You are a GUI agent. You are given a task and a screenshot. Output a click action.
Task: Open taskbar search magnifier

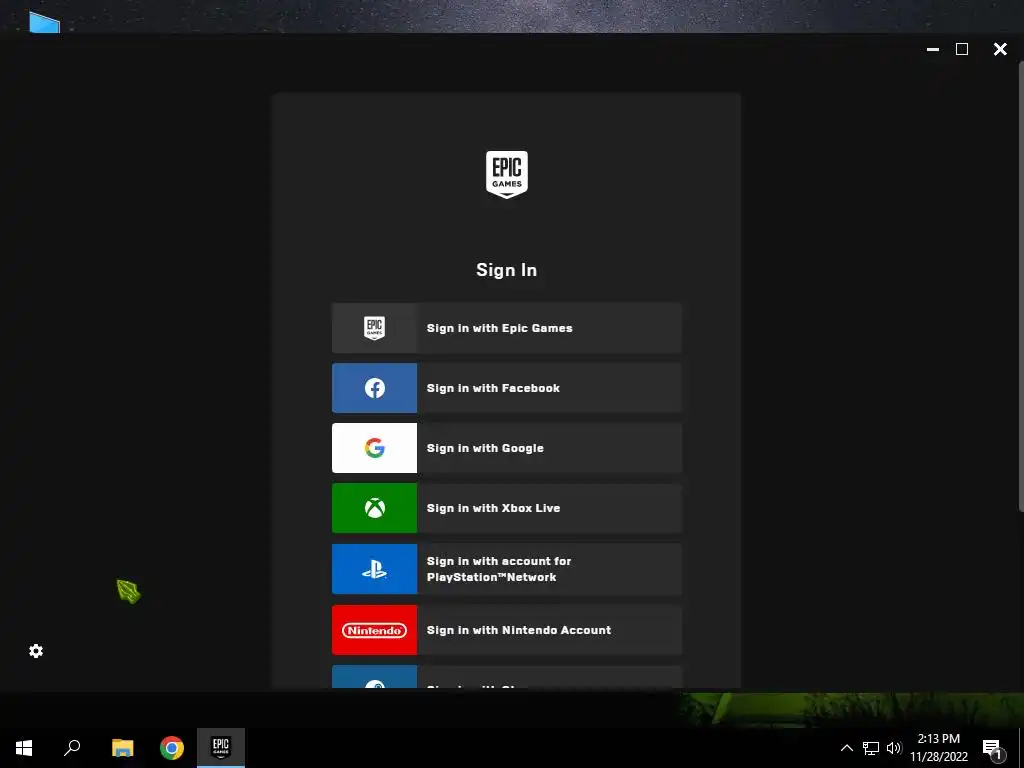[x=72, y=748]
